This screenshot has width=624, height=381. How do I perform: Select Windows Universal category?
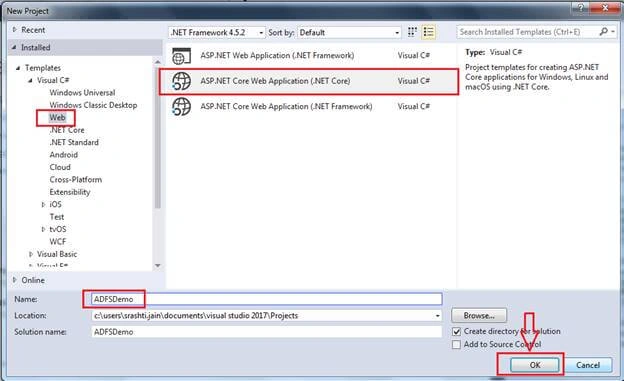tap(82, 93)
